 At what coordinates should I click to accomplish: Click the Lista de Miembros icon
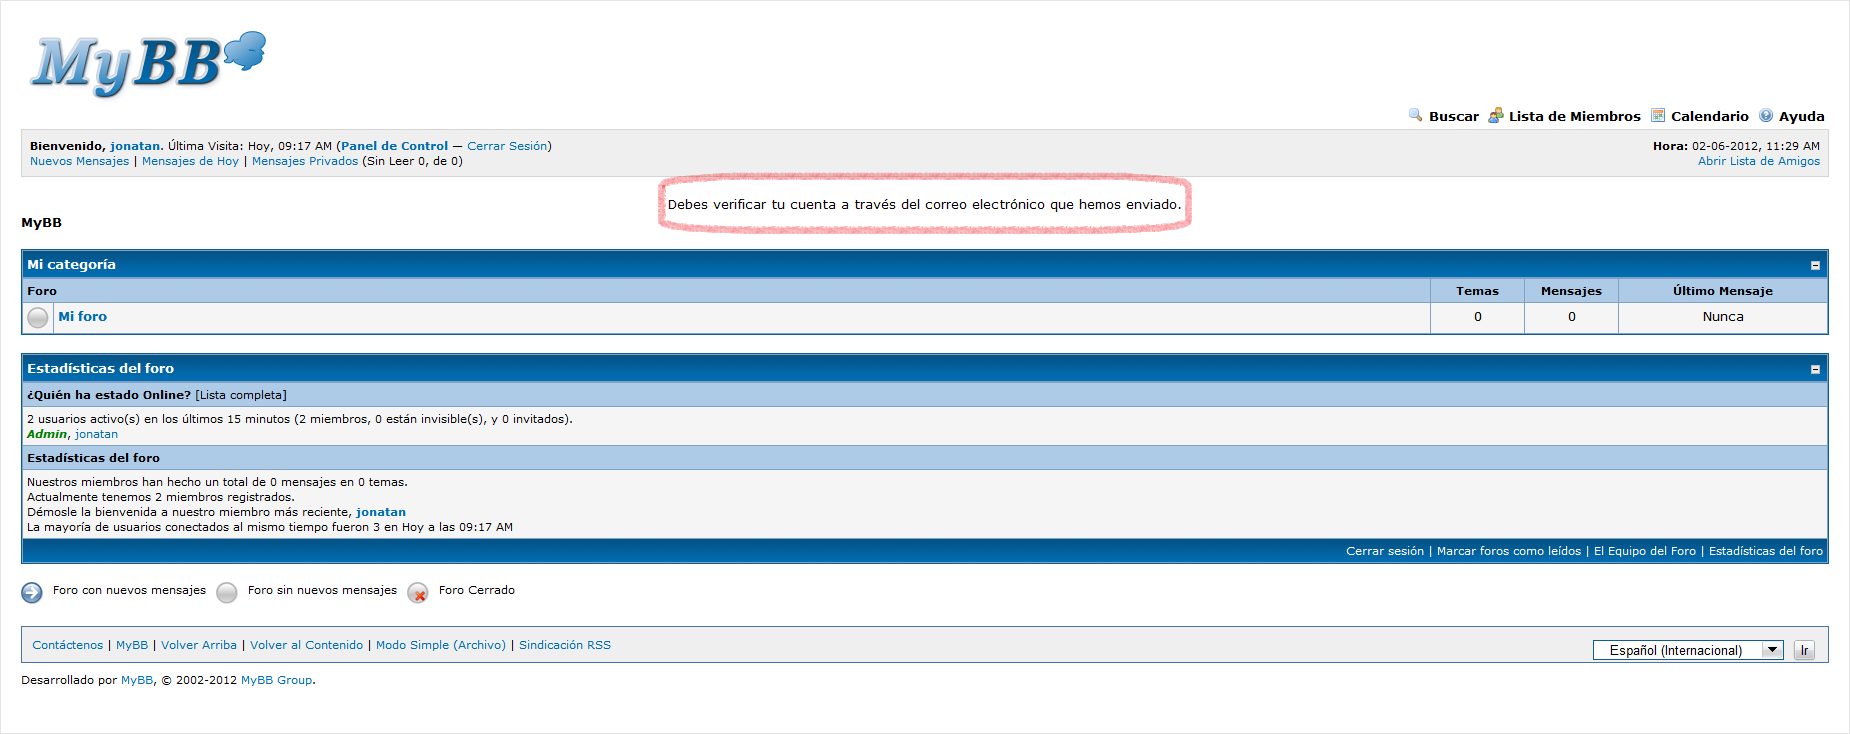1495,116
